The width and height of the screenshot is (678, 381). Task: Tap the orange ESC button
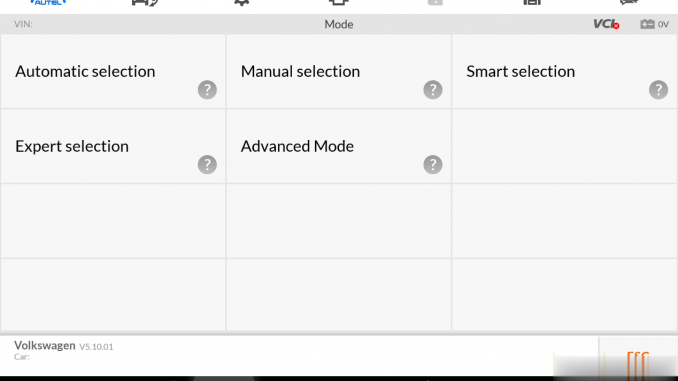click(x=638, y=363)
